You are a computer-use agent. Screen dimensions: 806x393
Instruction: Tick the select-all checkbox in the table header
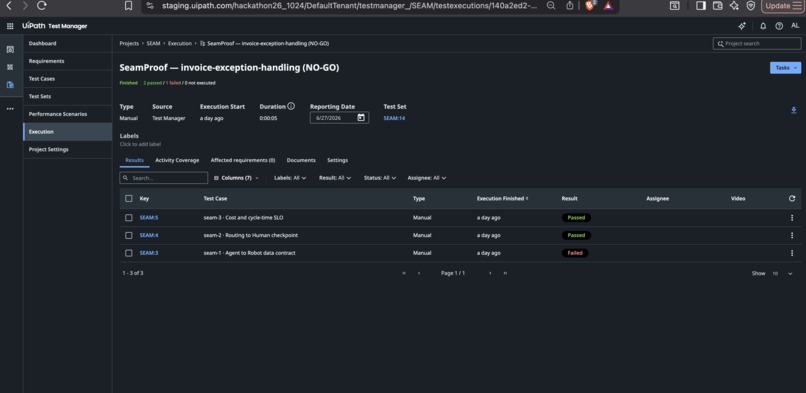click(x=129, y=198)
